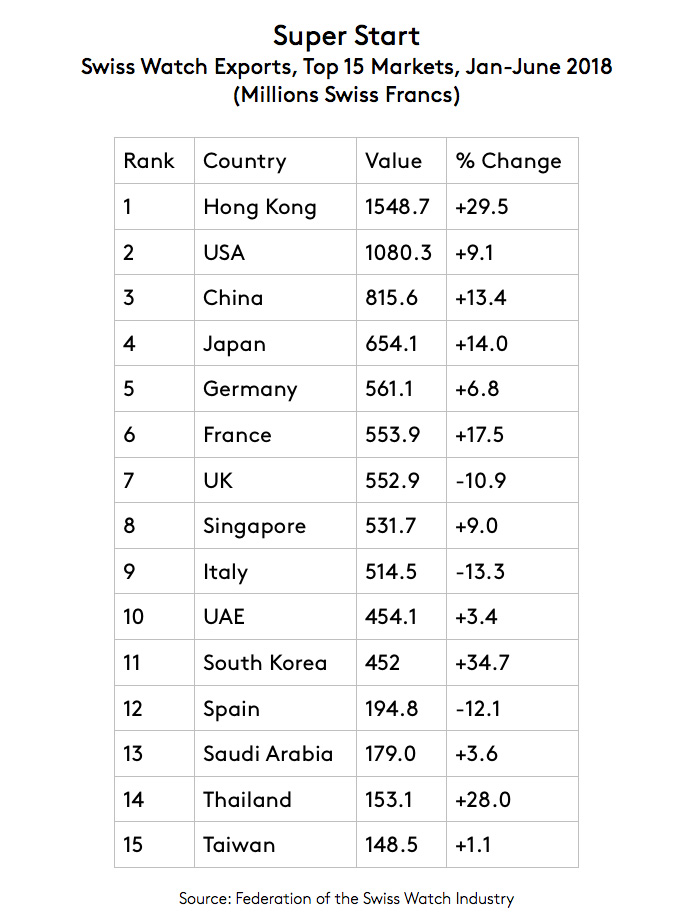Select the UAE country cell

click(x=223, y=617)
